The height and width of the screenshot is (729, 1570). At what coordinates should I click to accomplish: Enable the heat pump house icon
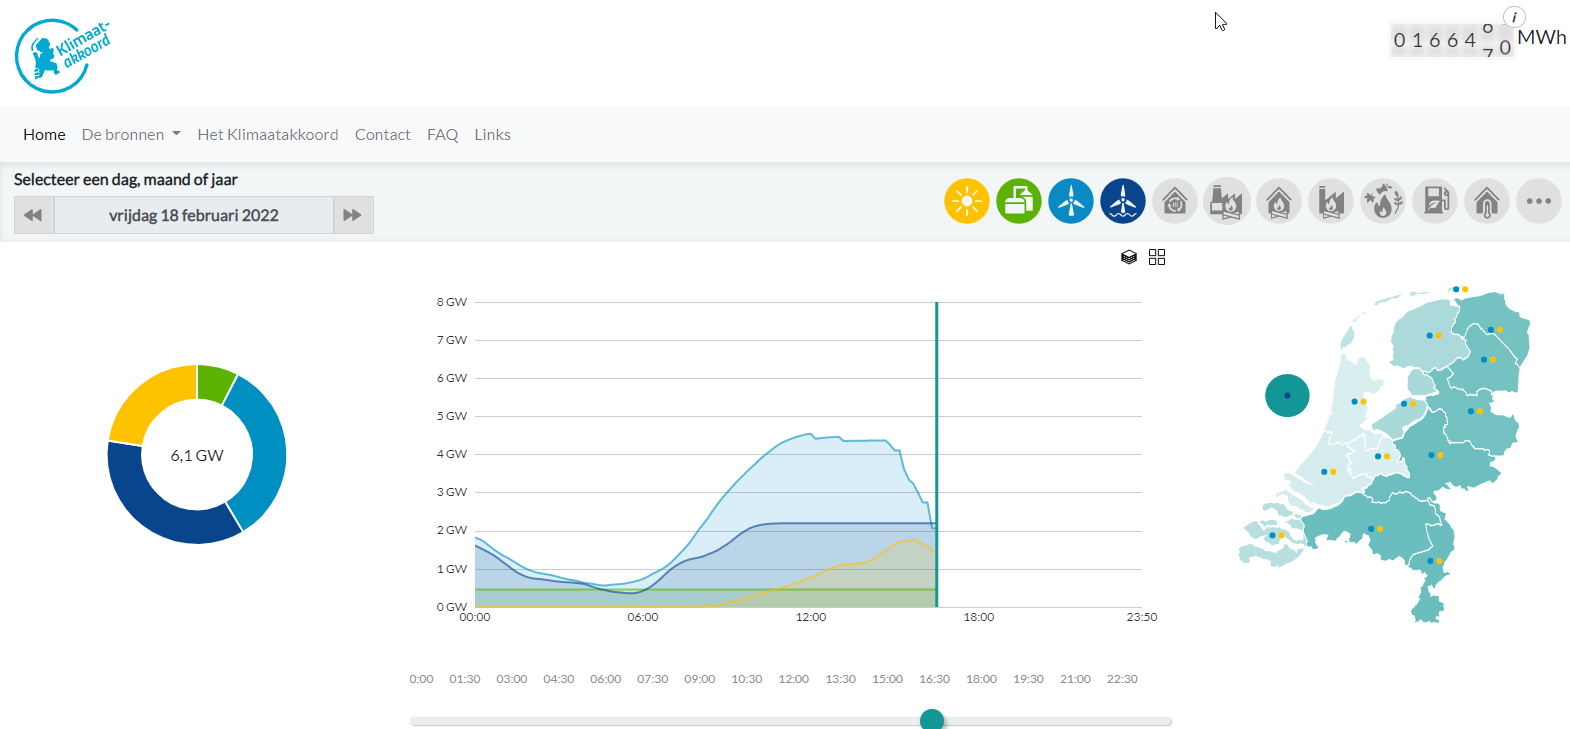tap(1174, 201)
